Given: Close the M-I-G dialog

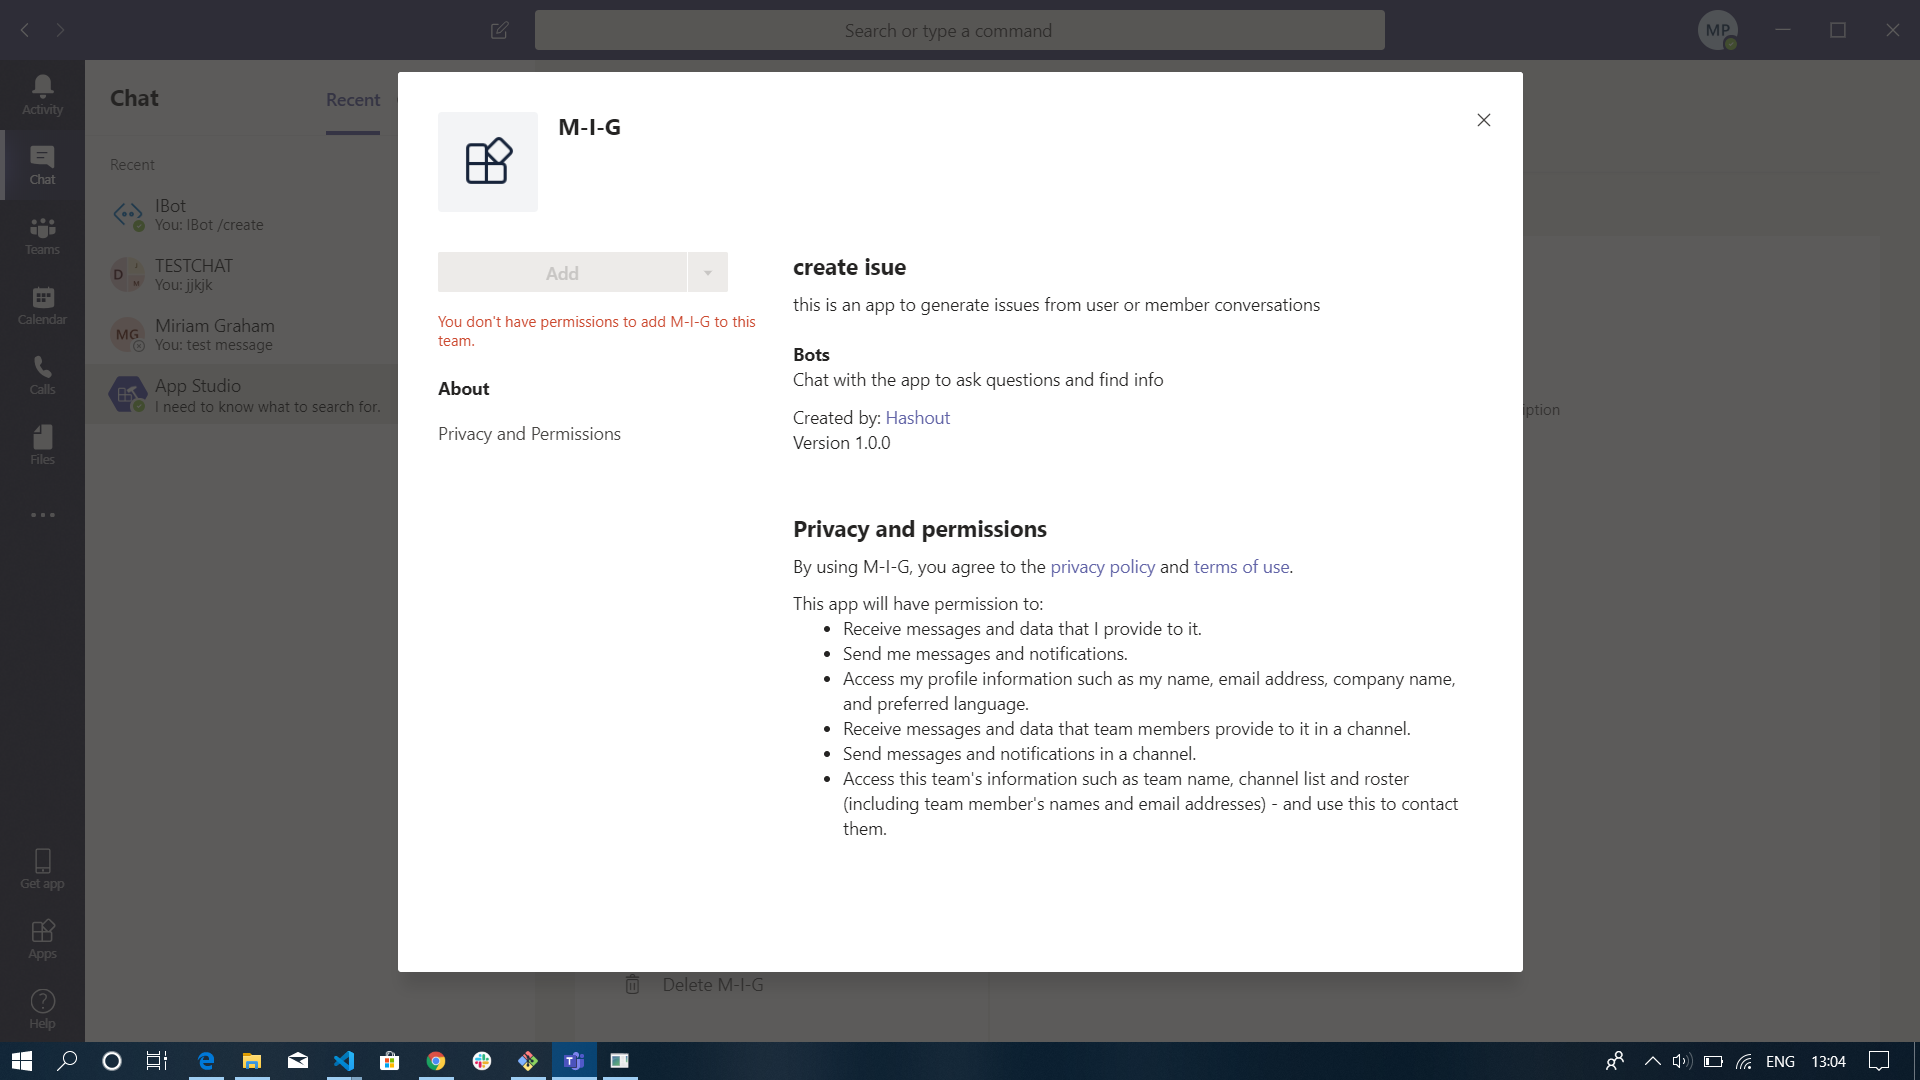Looking at the screenshot, I should tap(1483, 119).
